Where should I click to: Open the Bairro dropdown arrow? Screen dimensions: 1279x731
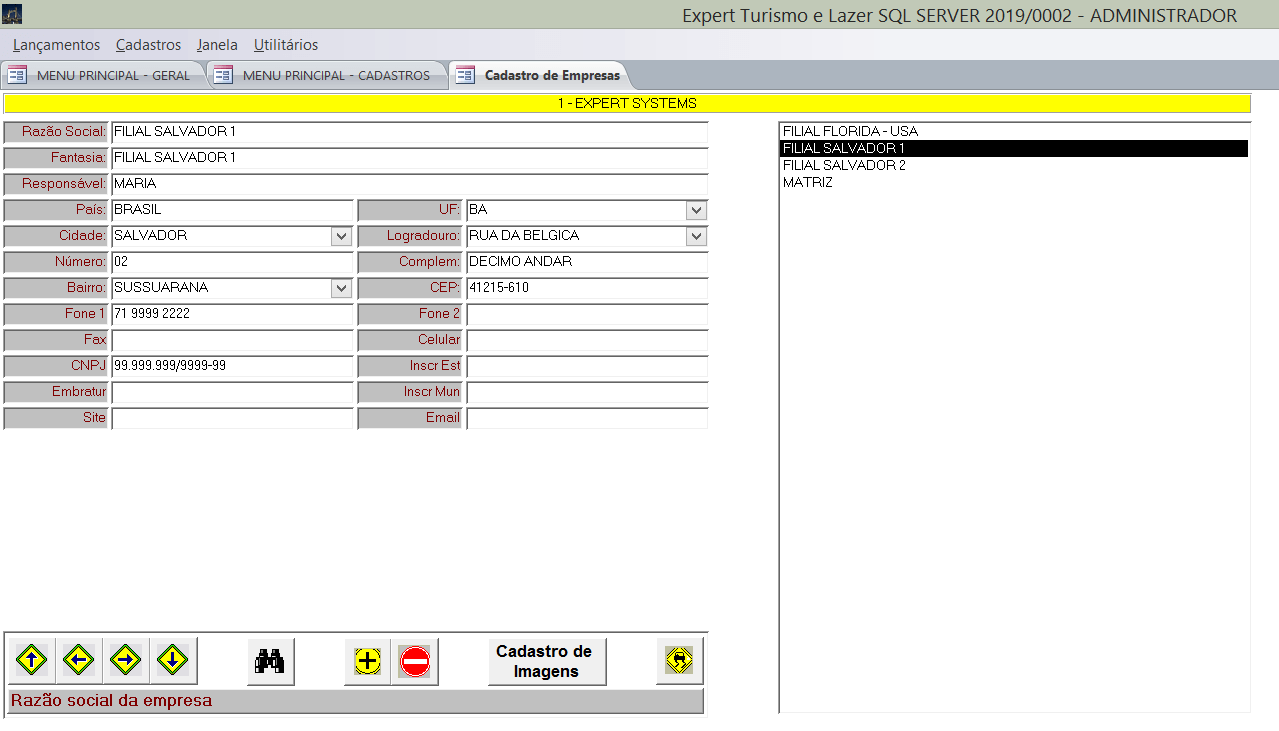(x=342, y=288)
